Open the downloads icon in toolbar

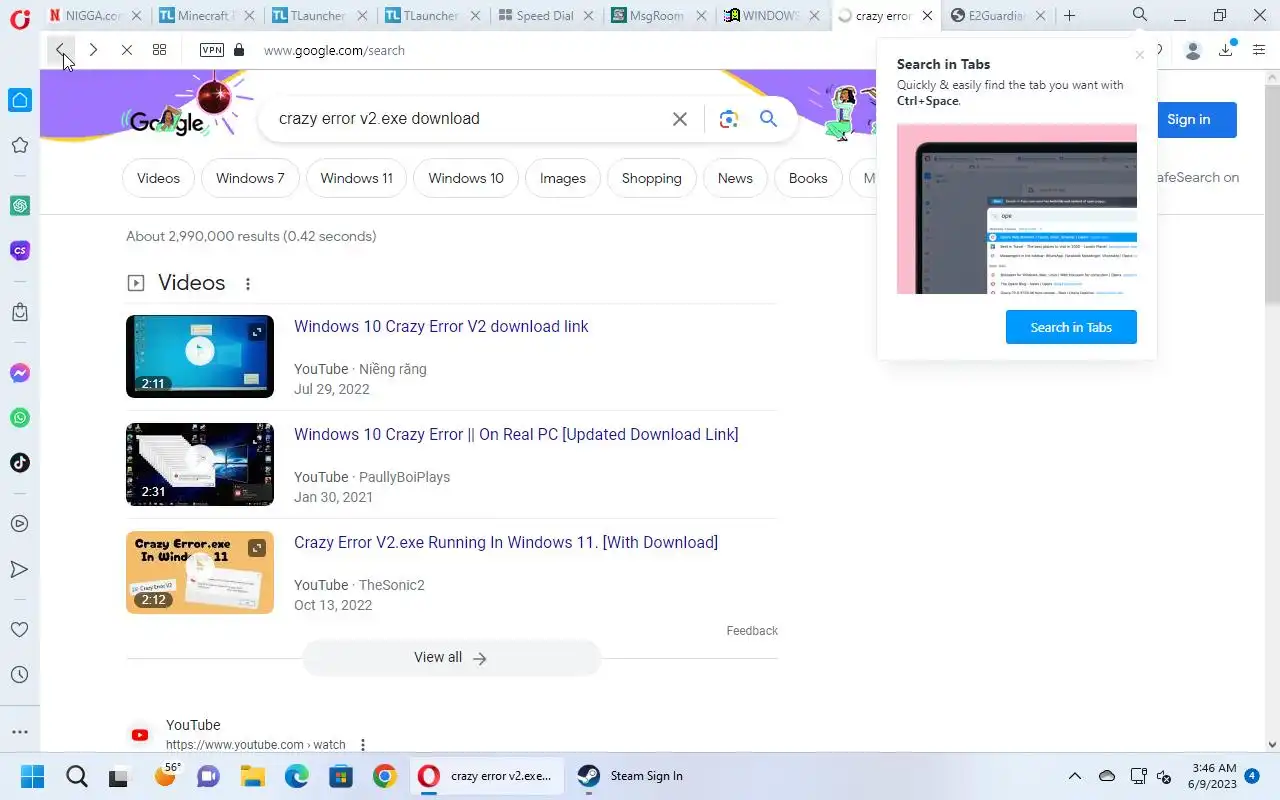tap(1226, 50)
